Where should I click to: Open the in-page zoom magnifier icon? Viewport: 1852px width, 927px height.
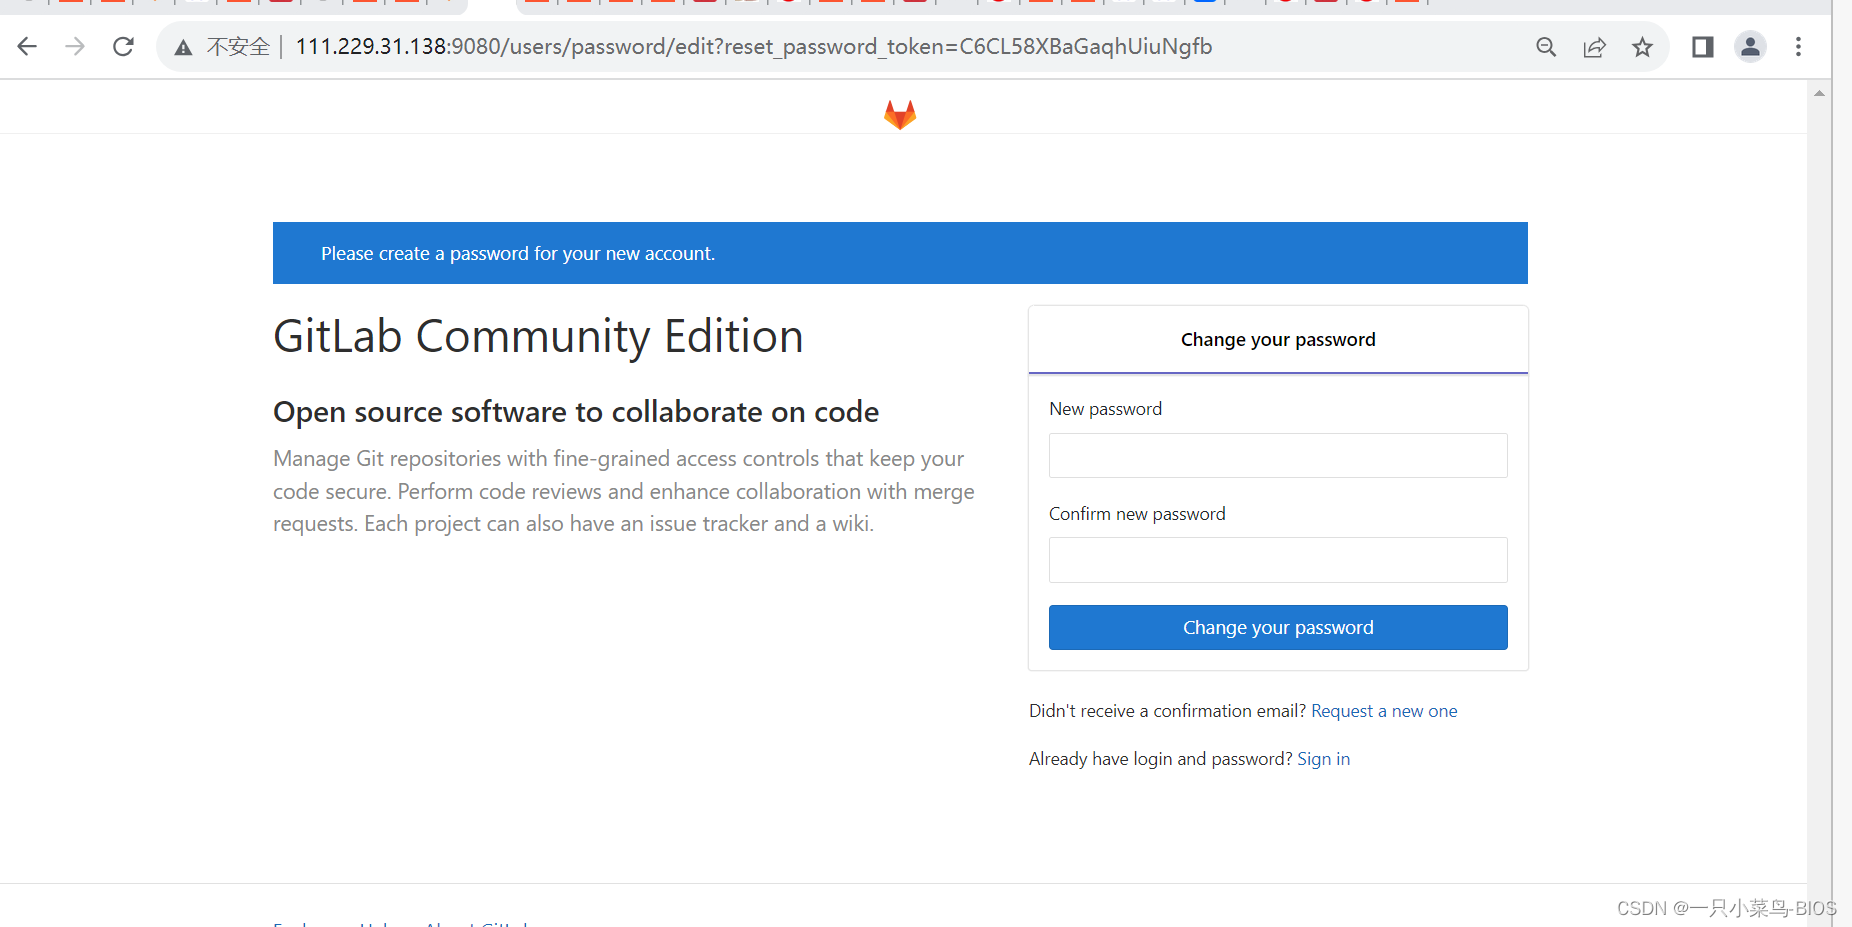tap(1546, 46)
